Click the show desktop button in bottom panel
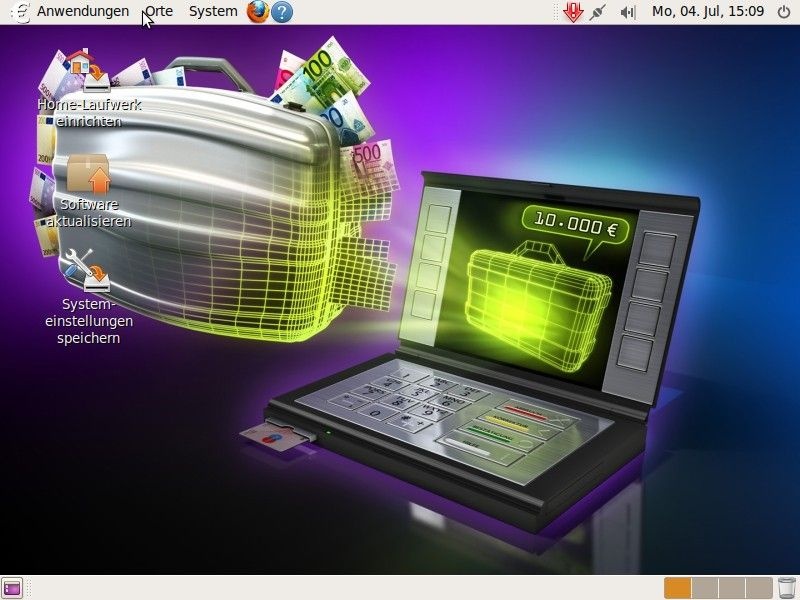 click(12, 588)
